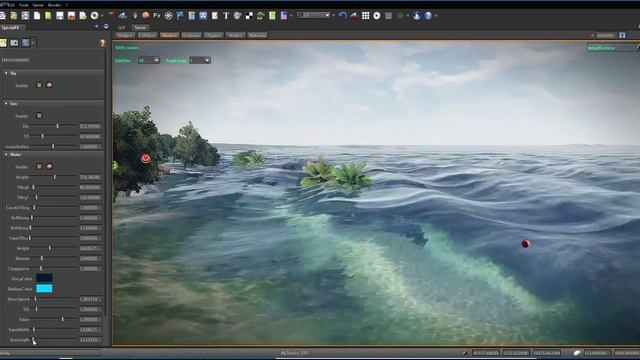Click the white E document icon
Image resolution: width=640 pixels, height=360 pixels.
[214, 16]
